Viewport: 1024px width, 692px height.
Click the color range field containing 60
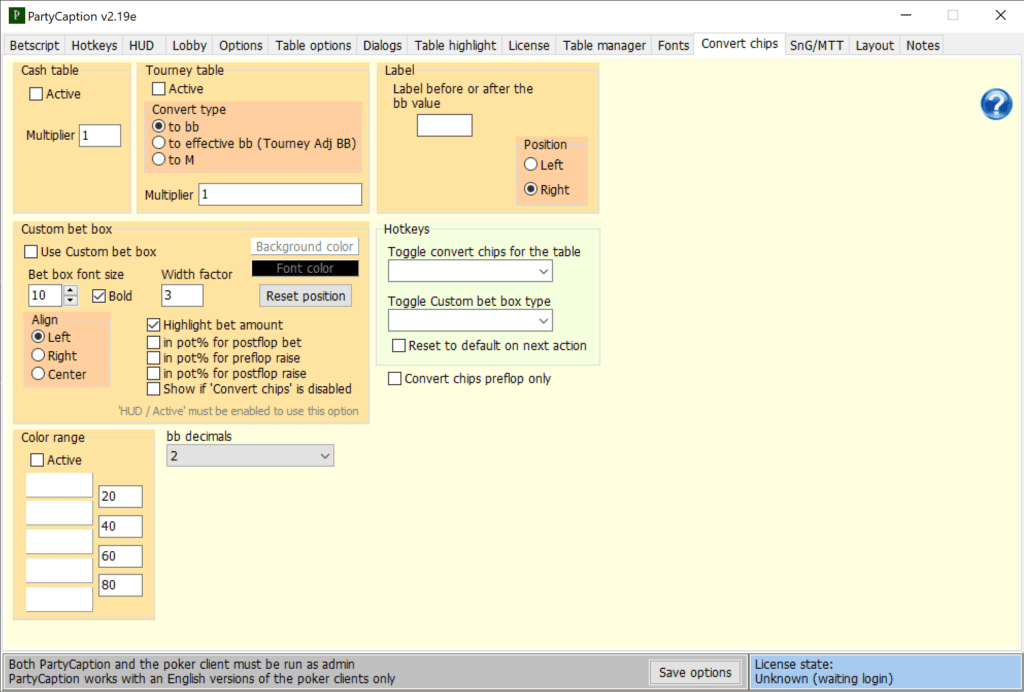point(120,556)
